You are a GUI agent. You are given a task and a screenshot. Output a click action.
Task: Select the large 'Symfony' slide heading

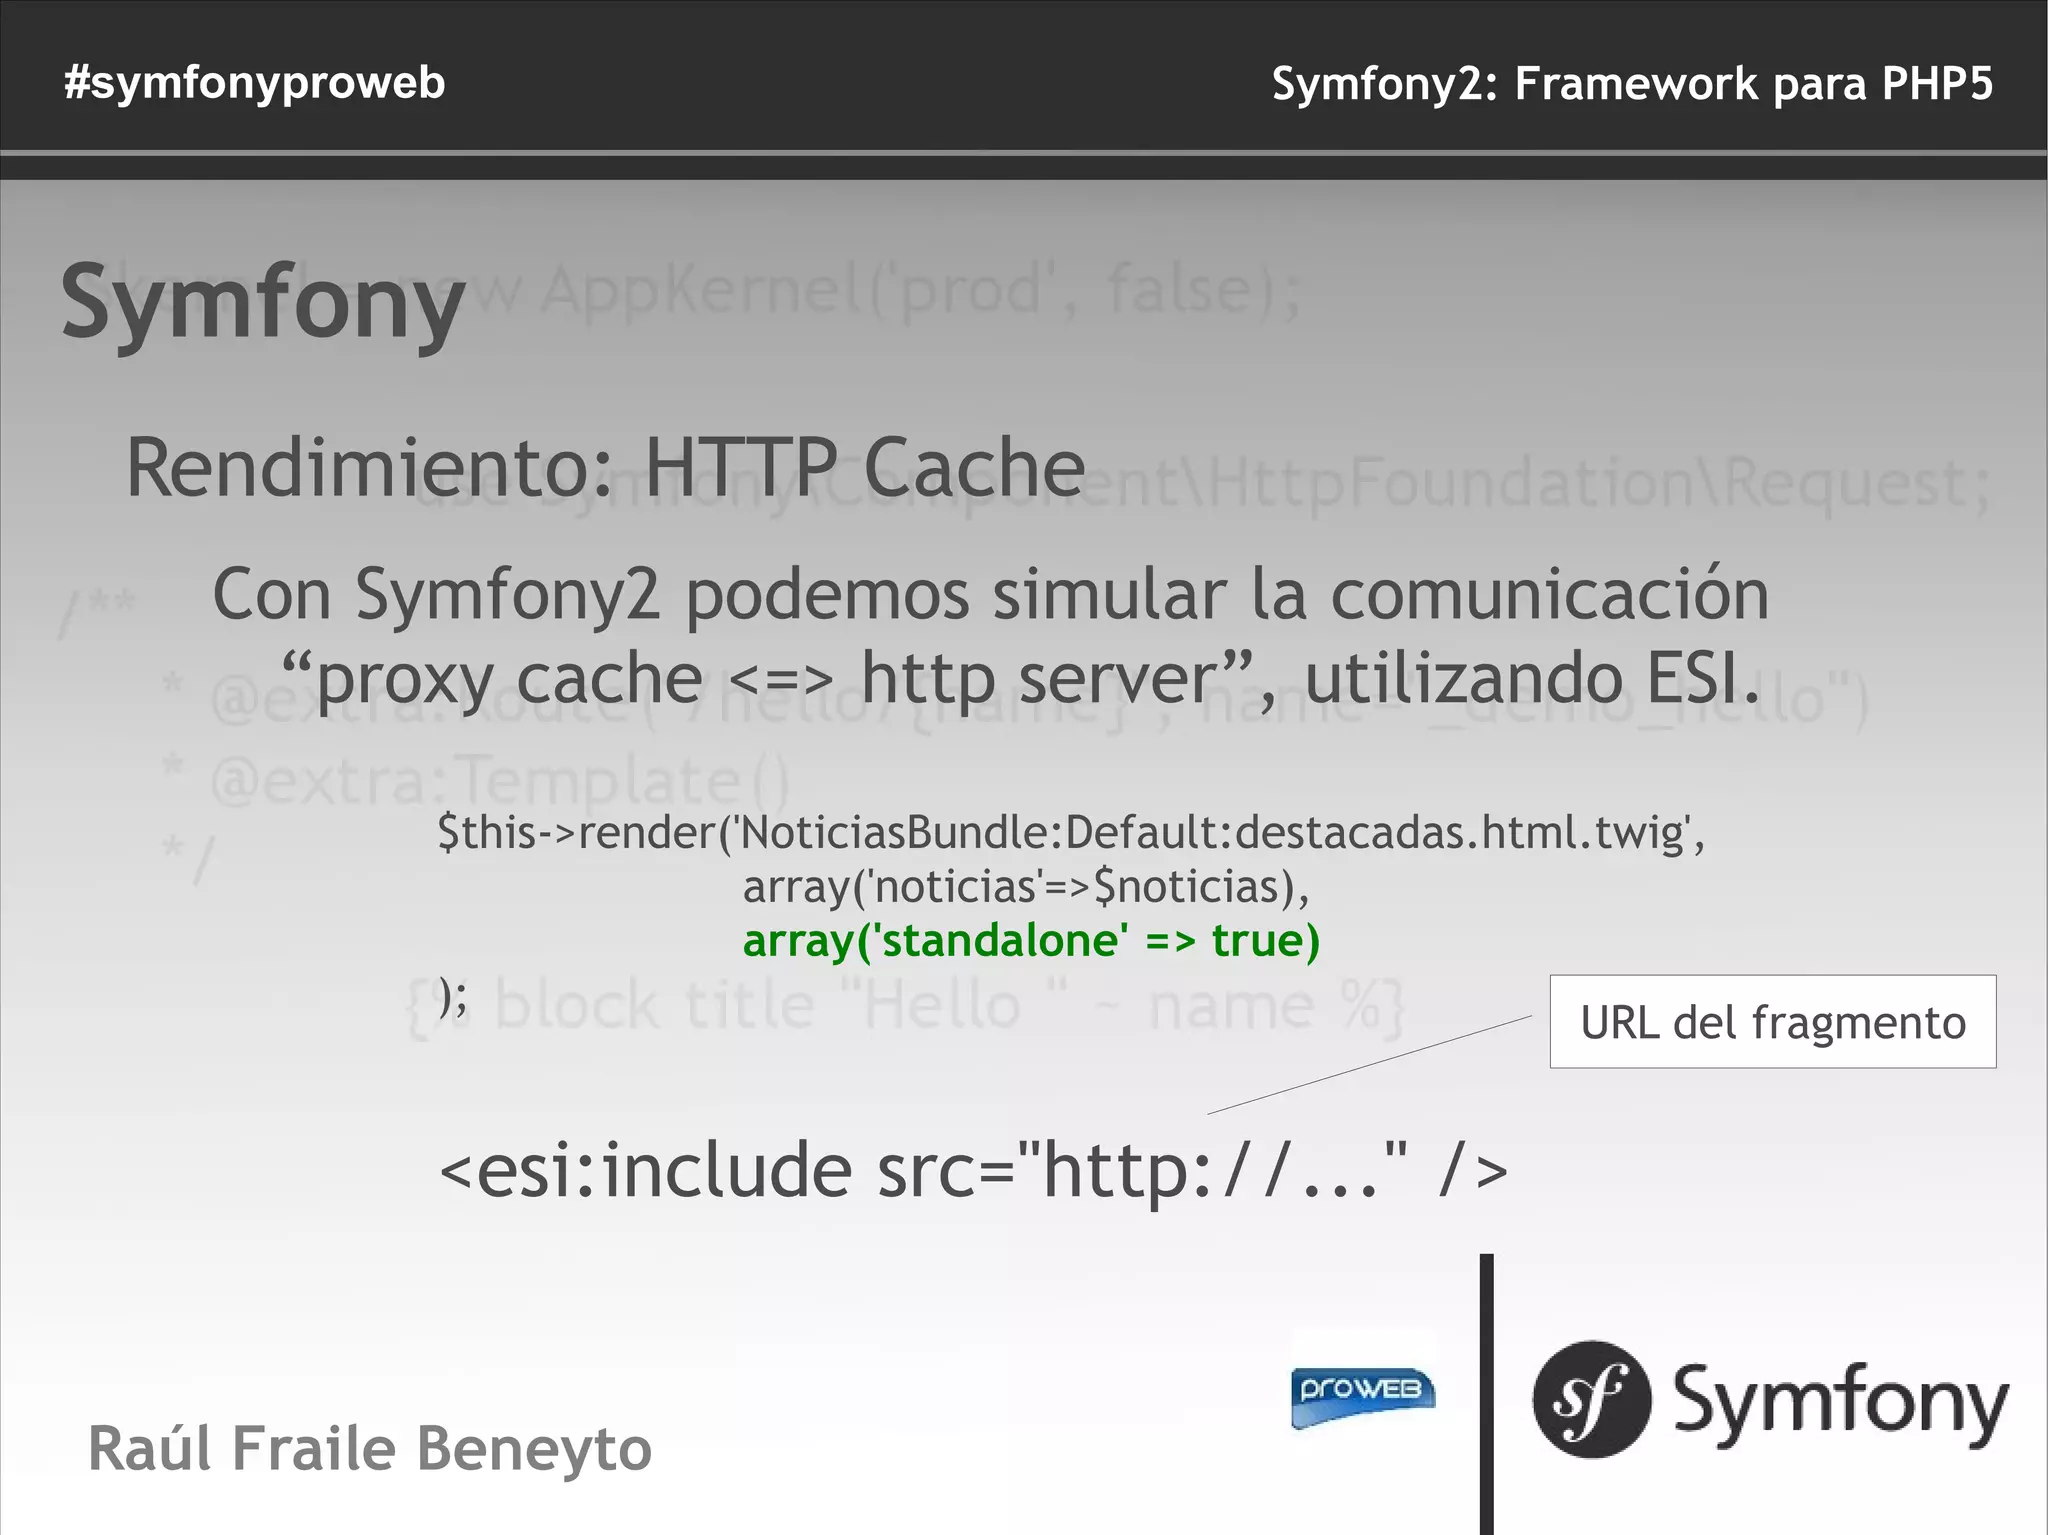(263, 304)
